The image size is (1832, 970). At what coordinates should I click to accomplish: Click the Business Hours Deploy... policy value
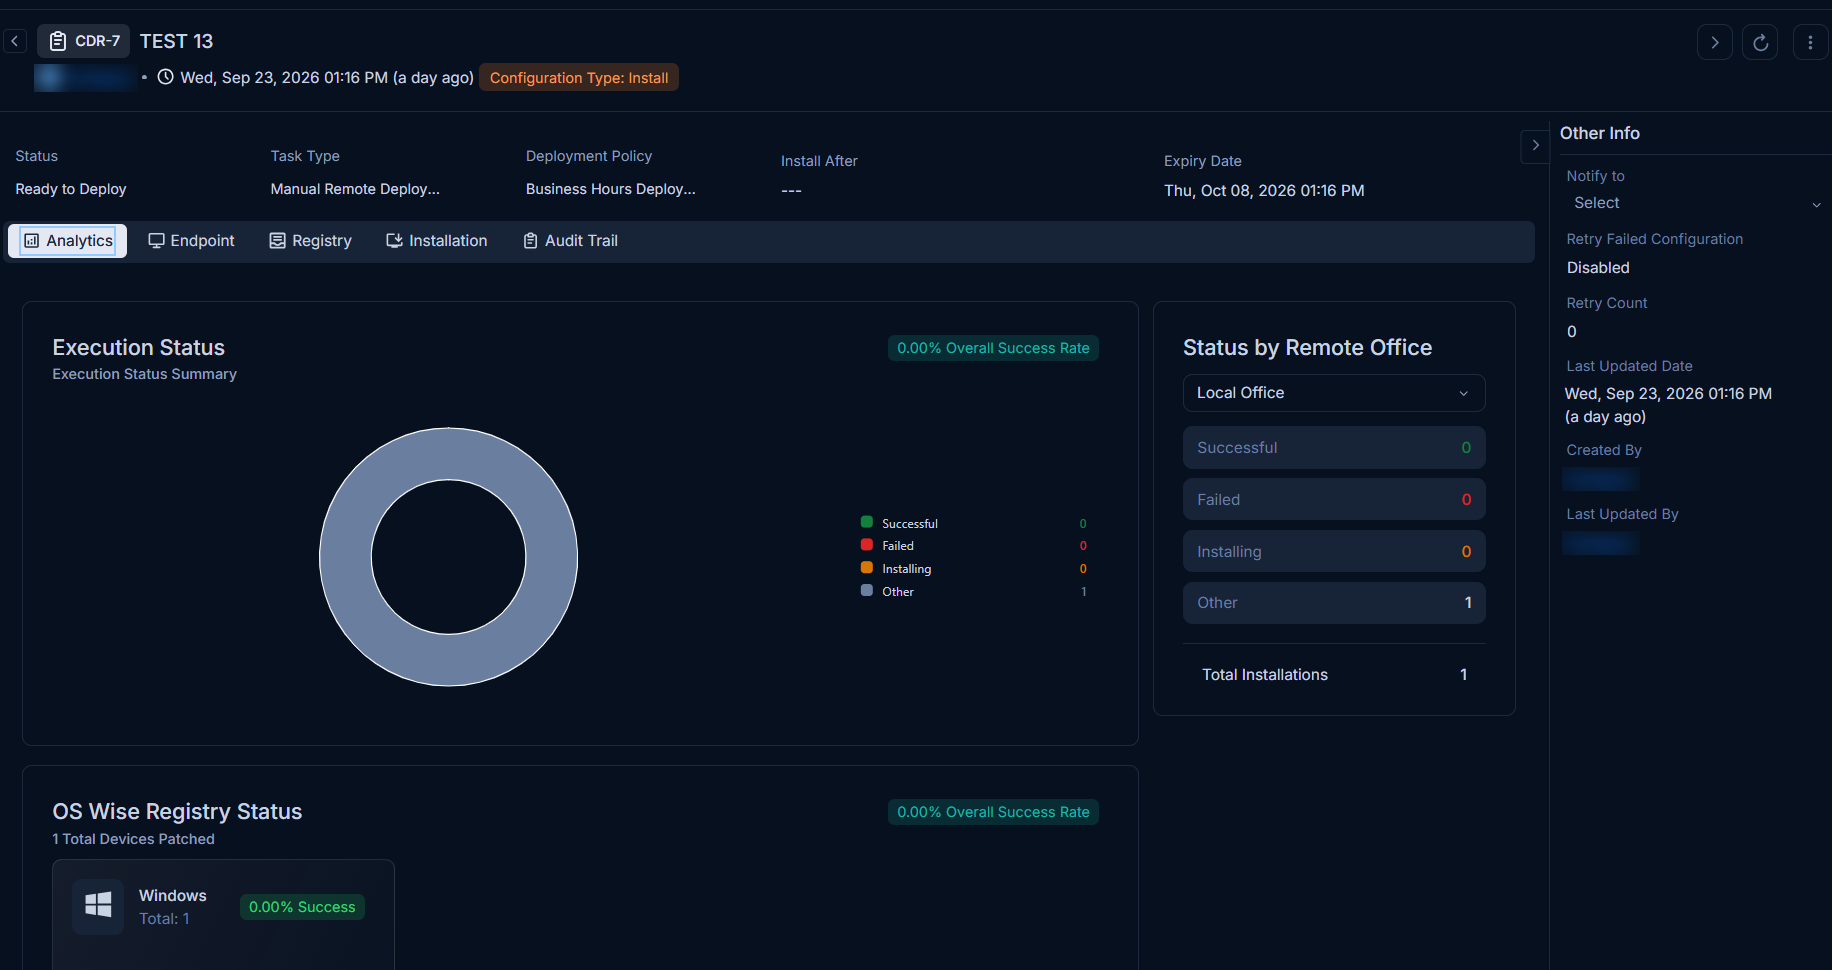[x=611, y=189]
